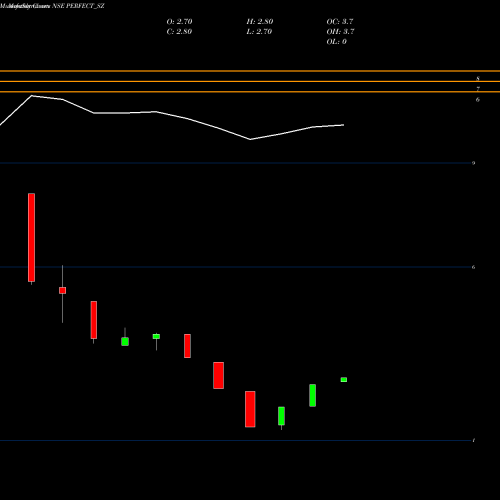Click the white indicator line above candles
Image resolution: width=500 pixels, height=500 pixels.
(x=172, y=117)
